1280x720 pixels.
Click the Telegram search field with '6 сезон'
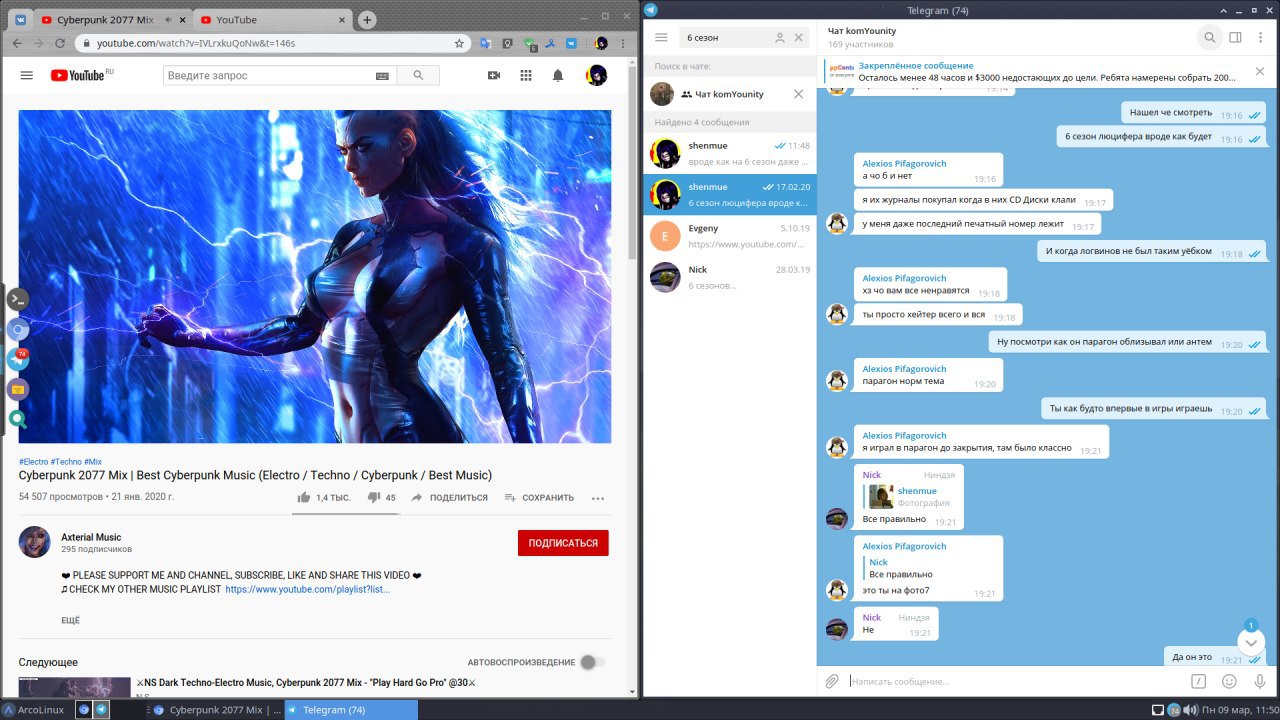pyautogui.click(x=728, y=37)
